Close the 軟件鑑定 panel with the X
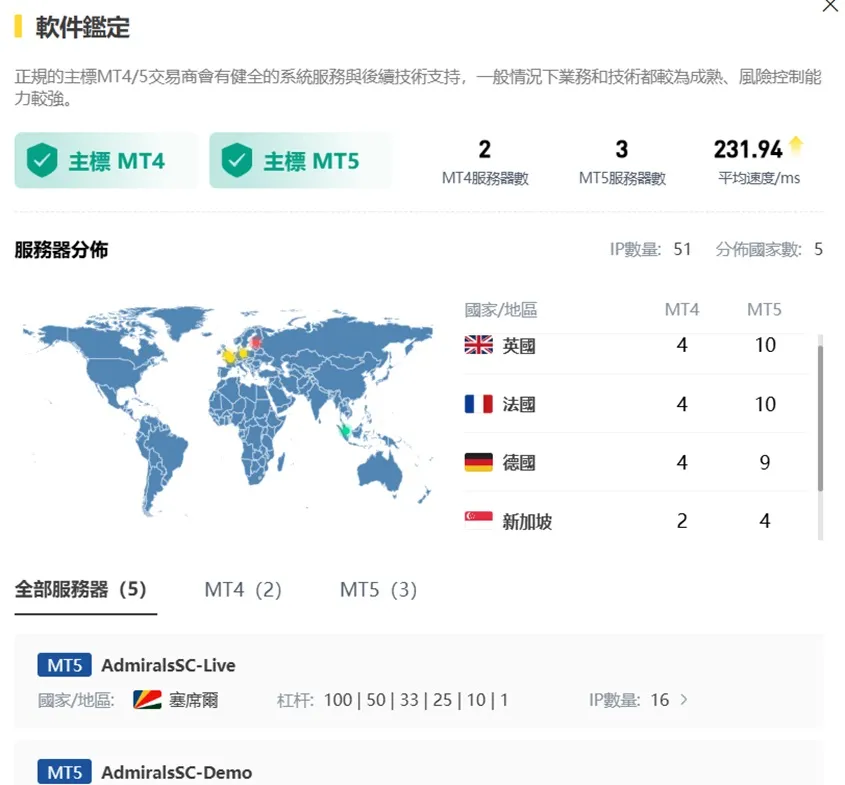The height and width of the screenshot is (785, 845). [830, 5]
